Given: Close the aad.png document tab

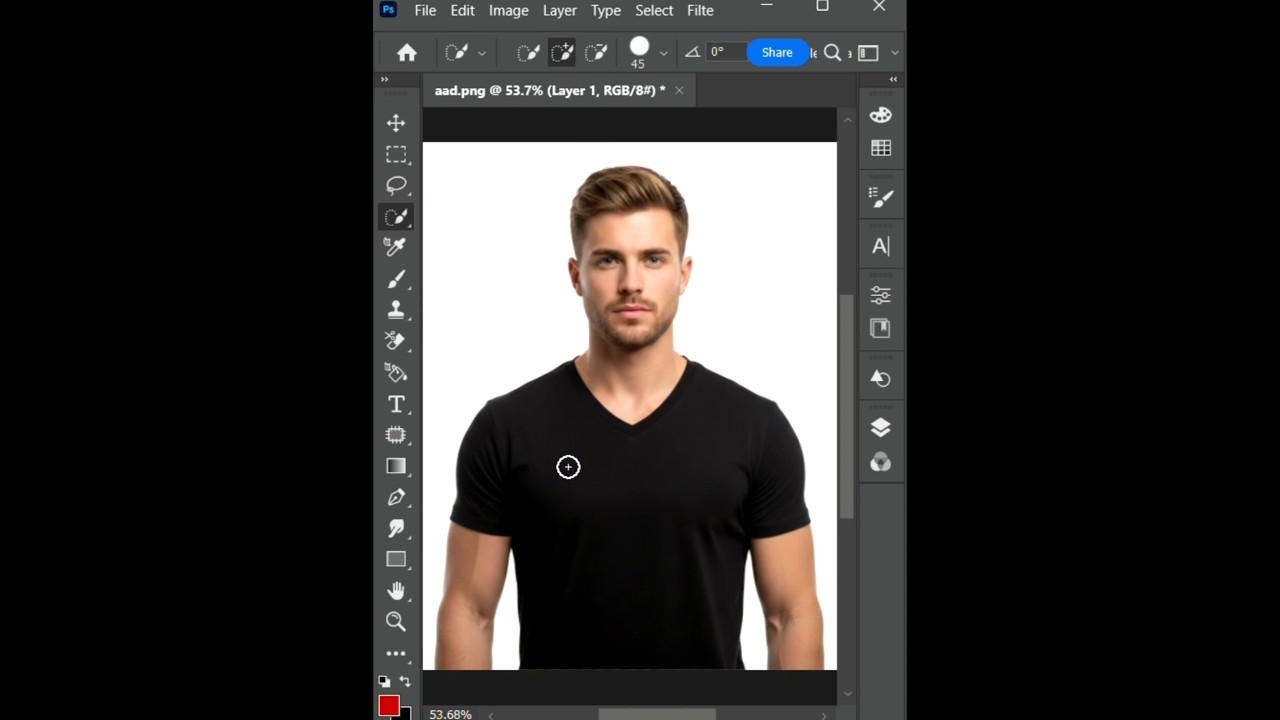Looking at the screenshot, I should [679, 90].
